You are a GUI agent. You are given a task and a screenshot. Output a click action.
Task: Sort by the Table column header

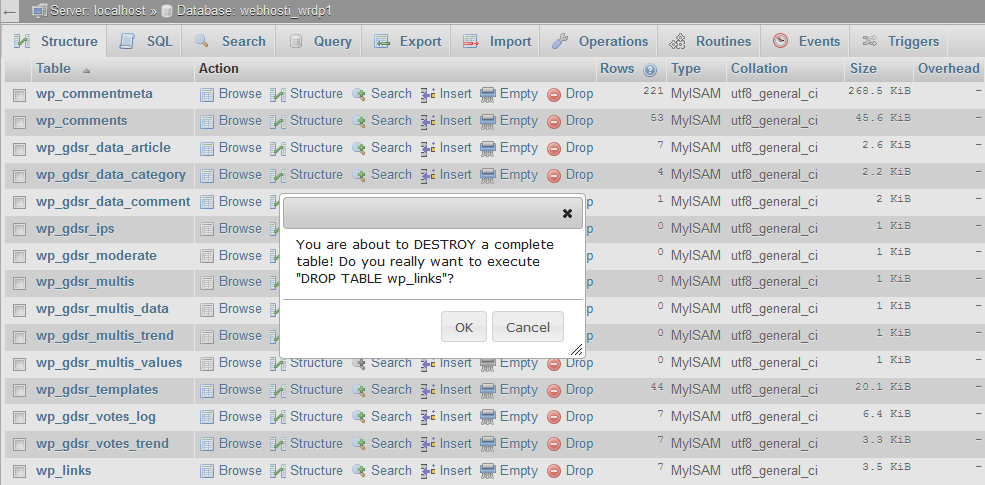53,69
